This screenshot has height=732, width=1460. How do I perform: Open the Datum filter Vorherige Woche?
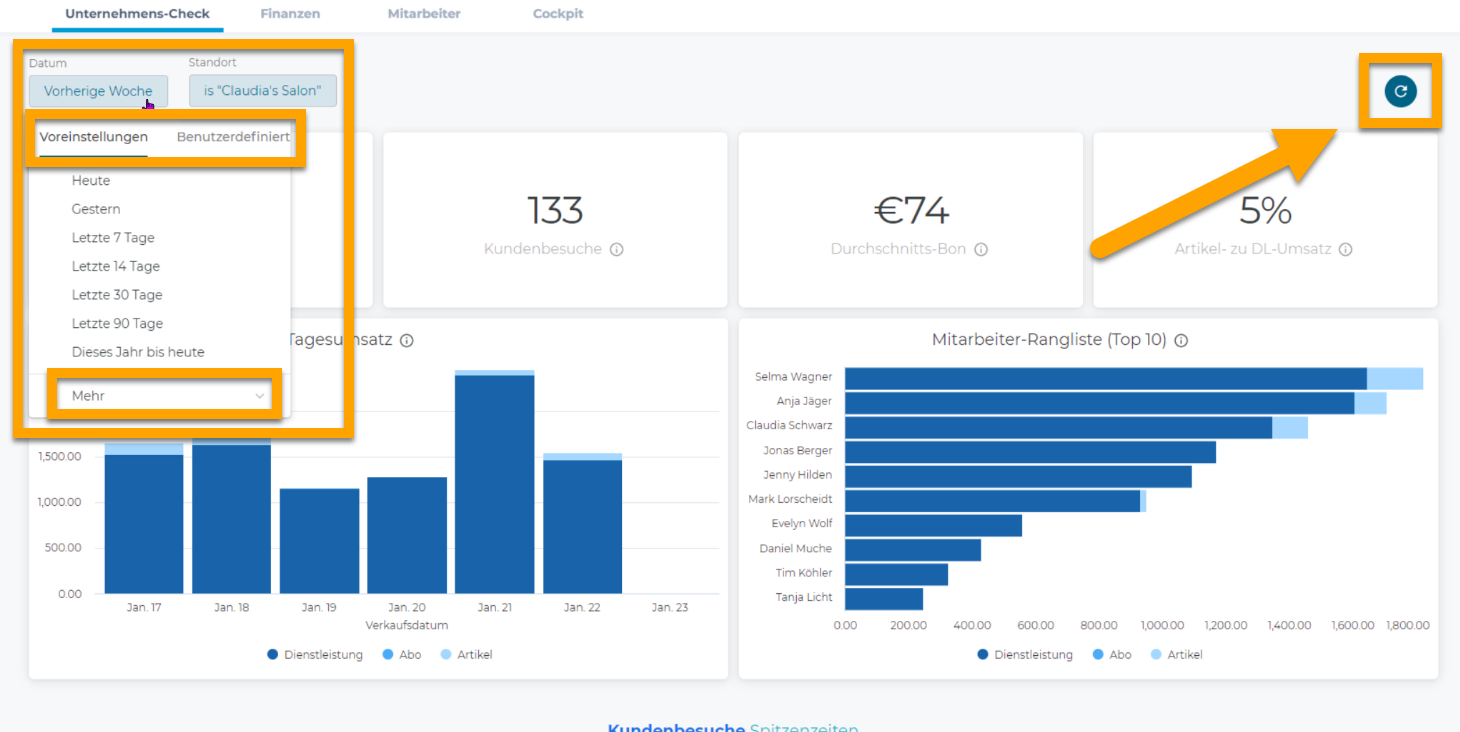tap(98, 91)
